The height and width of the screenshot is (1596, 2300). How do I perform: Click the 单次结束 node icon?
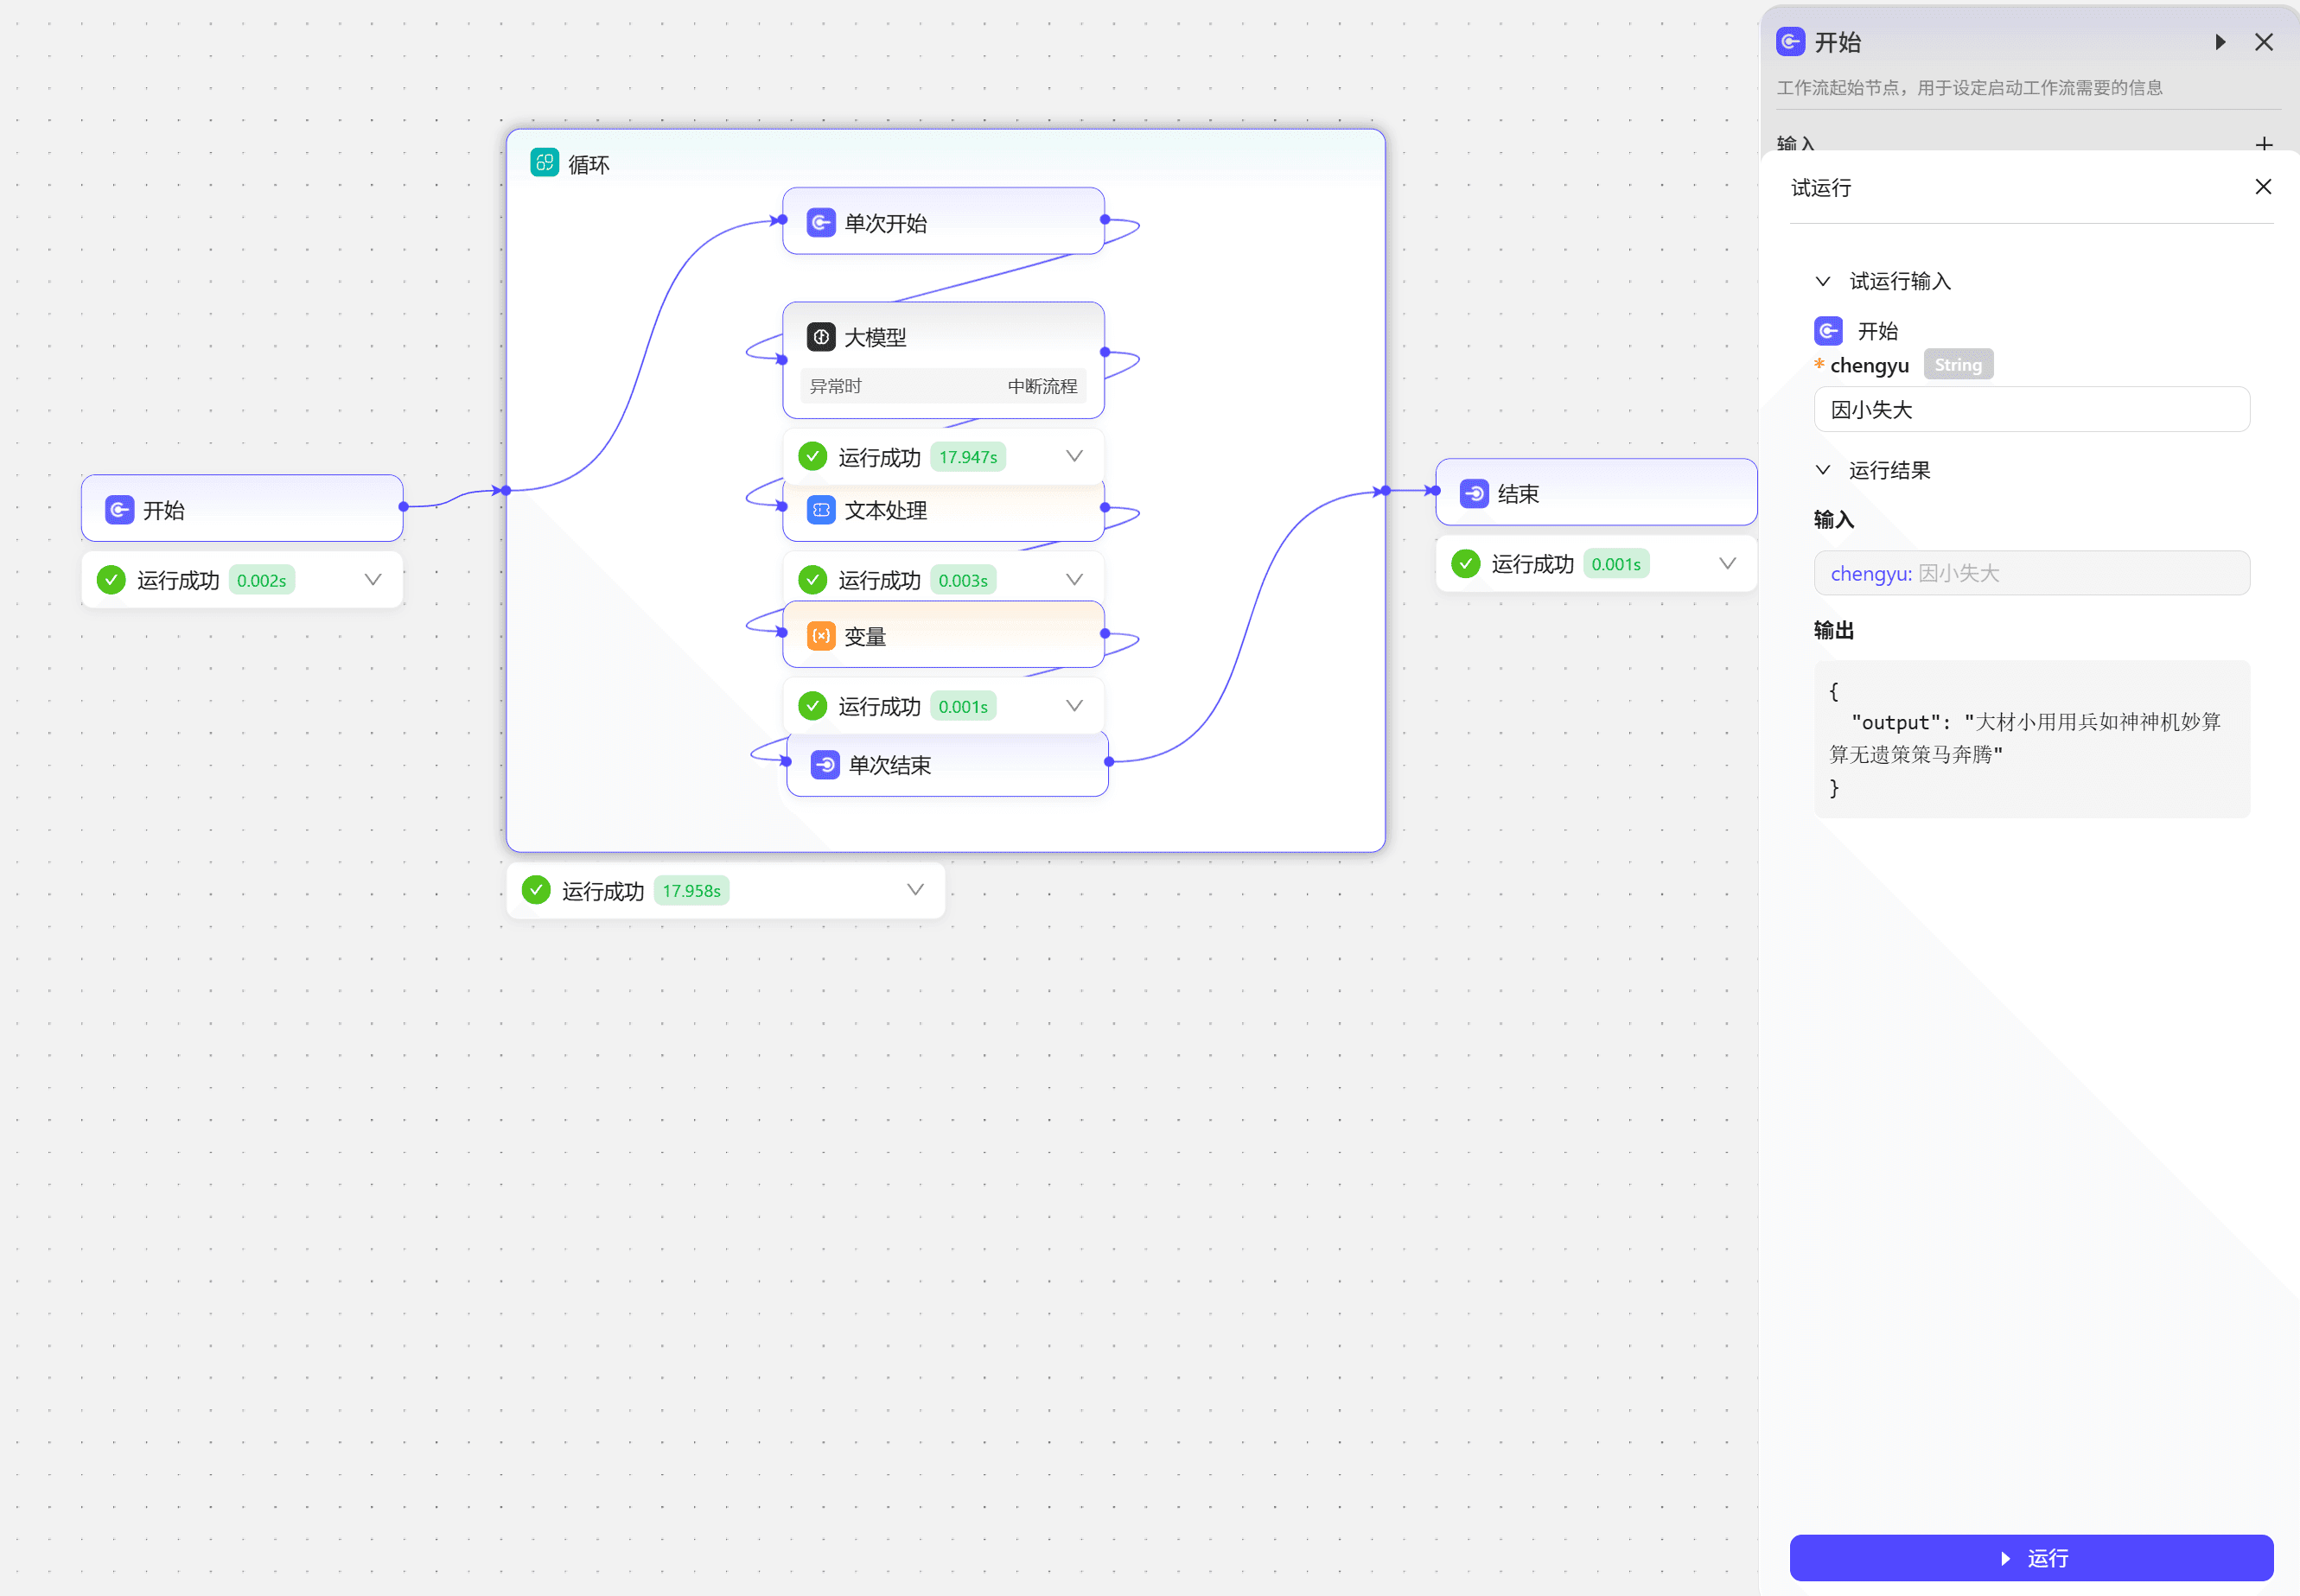(825, 765)
